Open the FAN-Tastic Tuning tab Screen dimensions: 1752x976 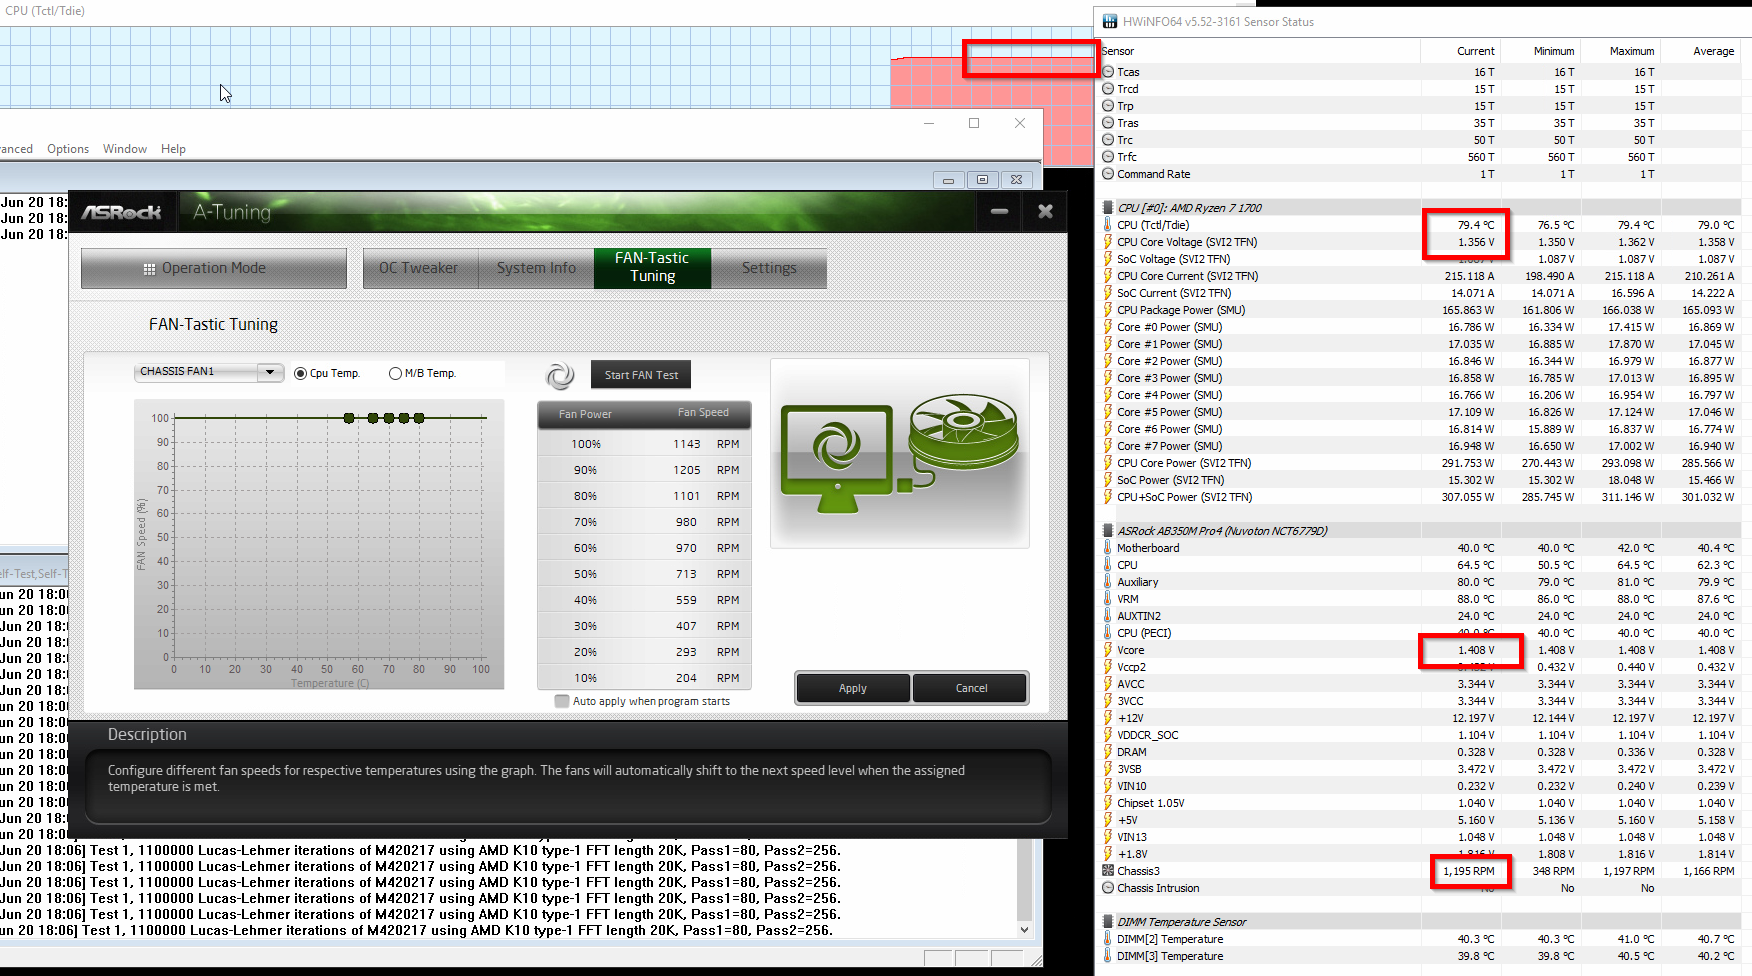[x=652, y=268]
